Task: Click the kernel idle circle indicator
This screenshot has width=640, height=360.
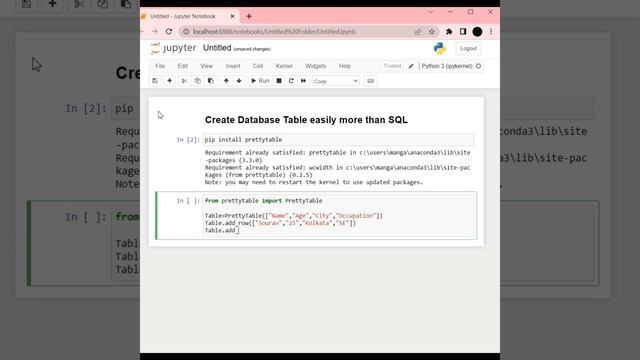Action: 478,66
